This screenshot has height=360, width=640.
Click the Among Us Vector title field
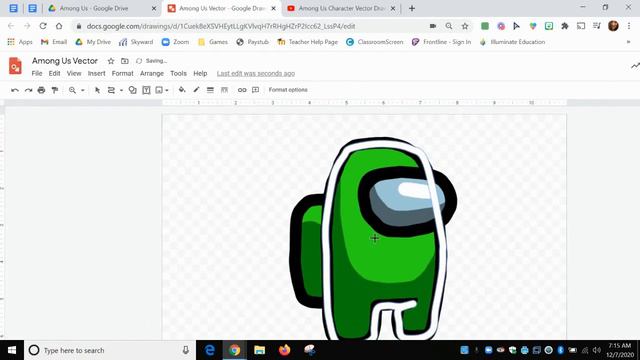tap(65, 61)
